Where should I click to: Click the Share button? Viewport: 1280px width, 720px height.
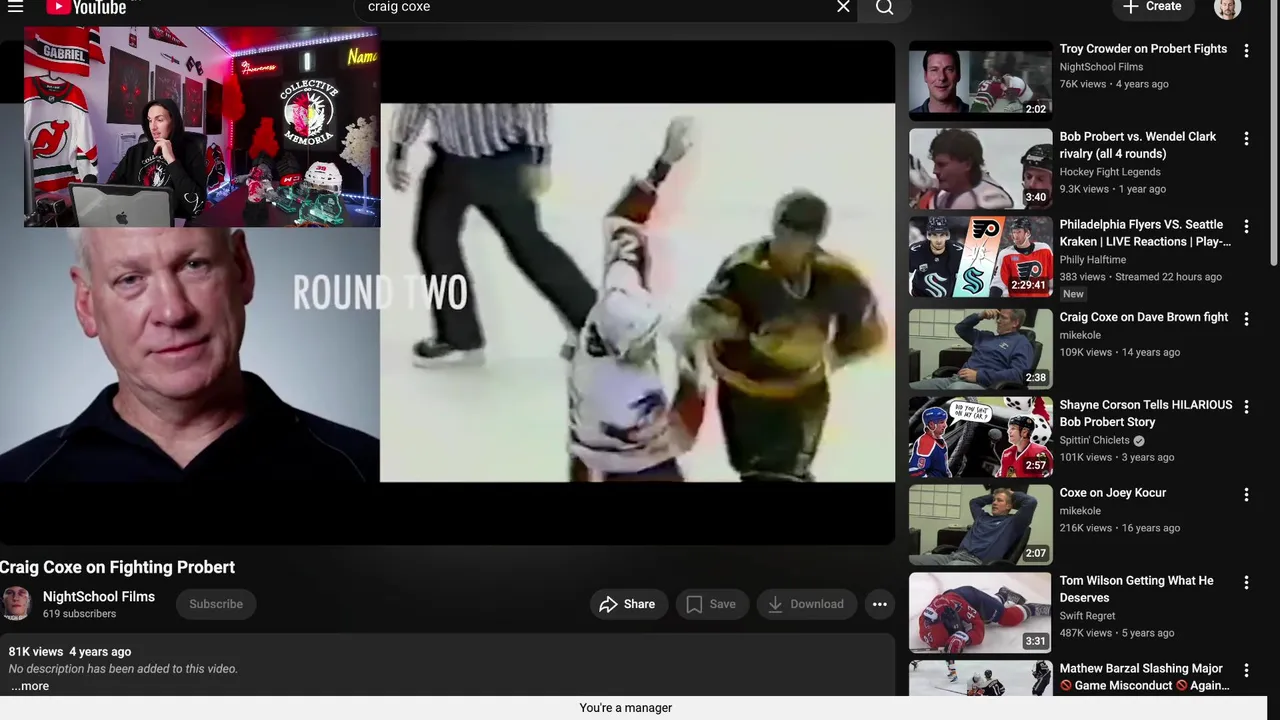[628, 604]
